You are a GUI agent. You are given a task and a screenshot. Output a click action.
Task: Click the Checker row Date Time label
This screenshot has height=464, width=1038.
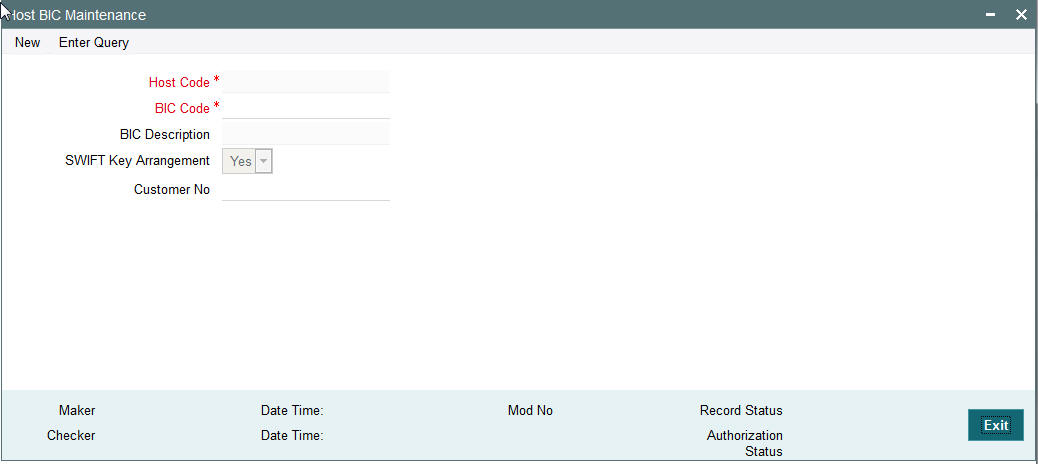[x=292, y=436]
